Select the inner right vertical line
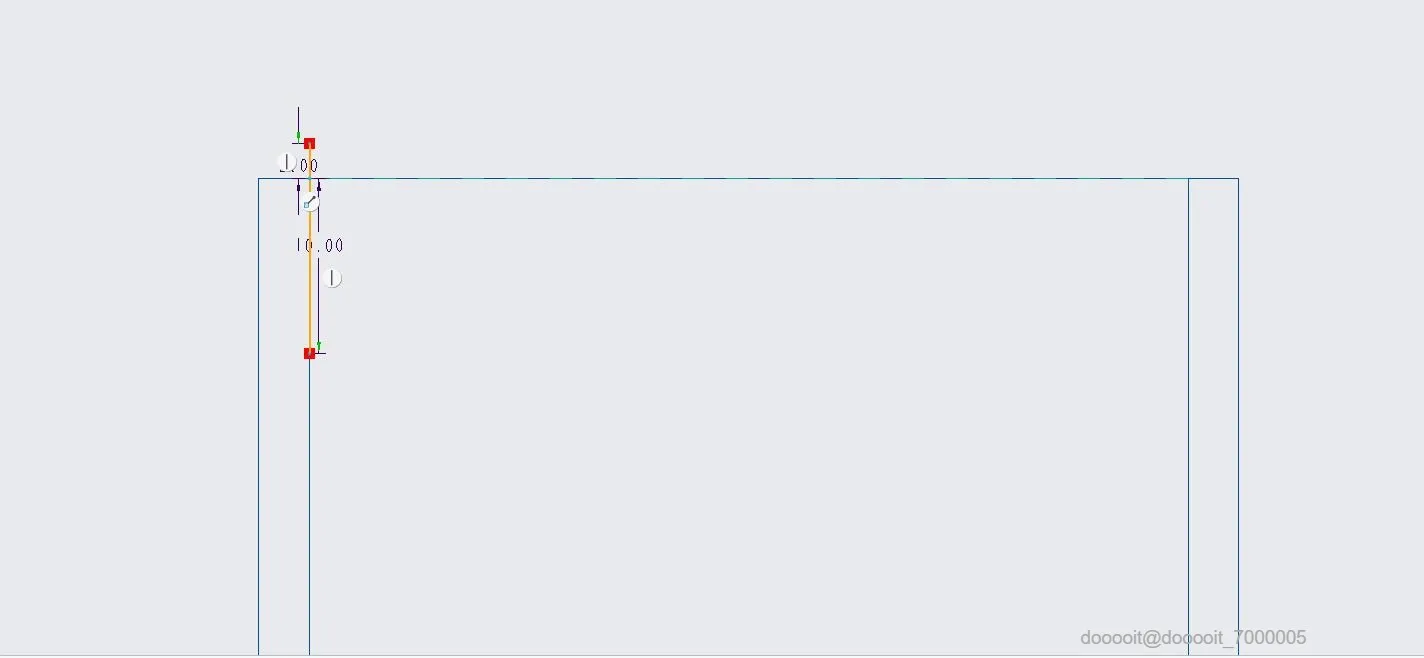Viewport: 1424px width, 658px height. click(1188, 417)
